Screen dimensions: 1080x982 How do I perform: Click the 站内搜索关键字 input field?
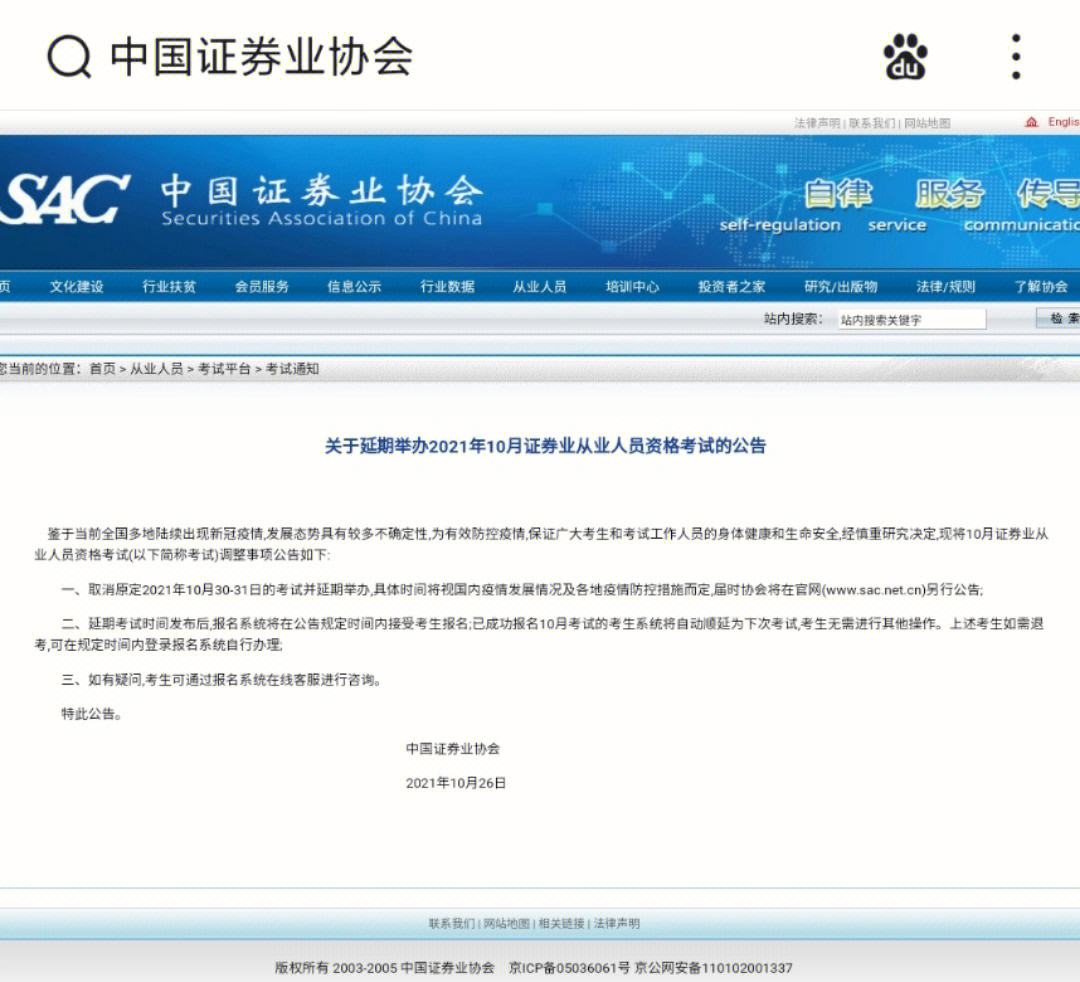(x=912, y=320)
